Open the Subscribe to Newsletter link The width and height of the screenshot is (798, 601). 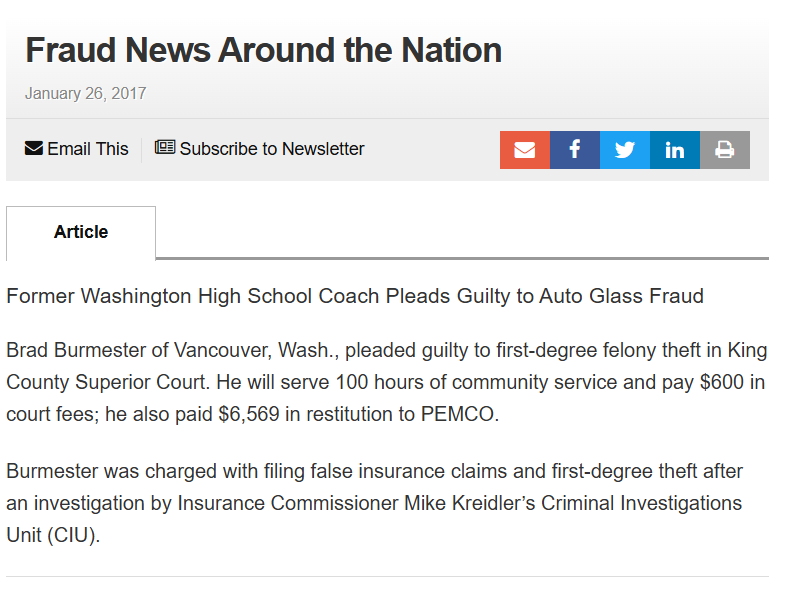pyautogui.click(x=272, y=149)
